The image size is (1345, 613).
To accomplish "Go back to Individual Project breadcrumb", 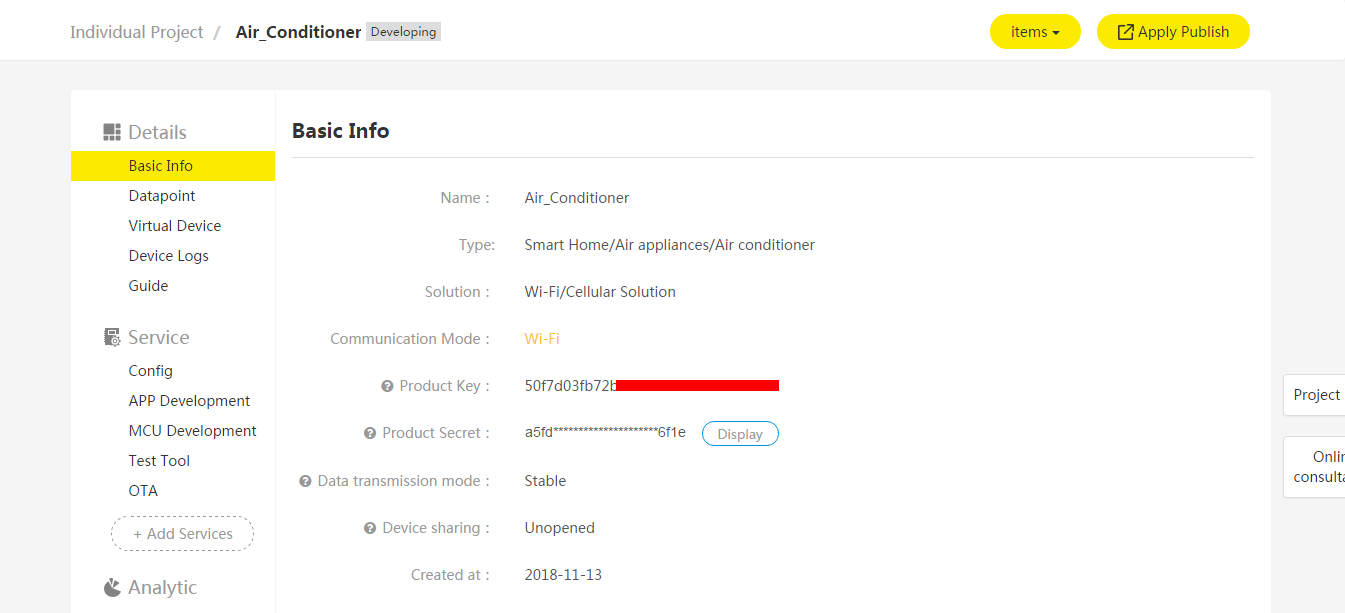I will pos(136,32).
